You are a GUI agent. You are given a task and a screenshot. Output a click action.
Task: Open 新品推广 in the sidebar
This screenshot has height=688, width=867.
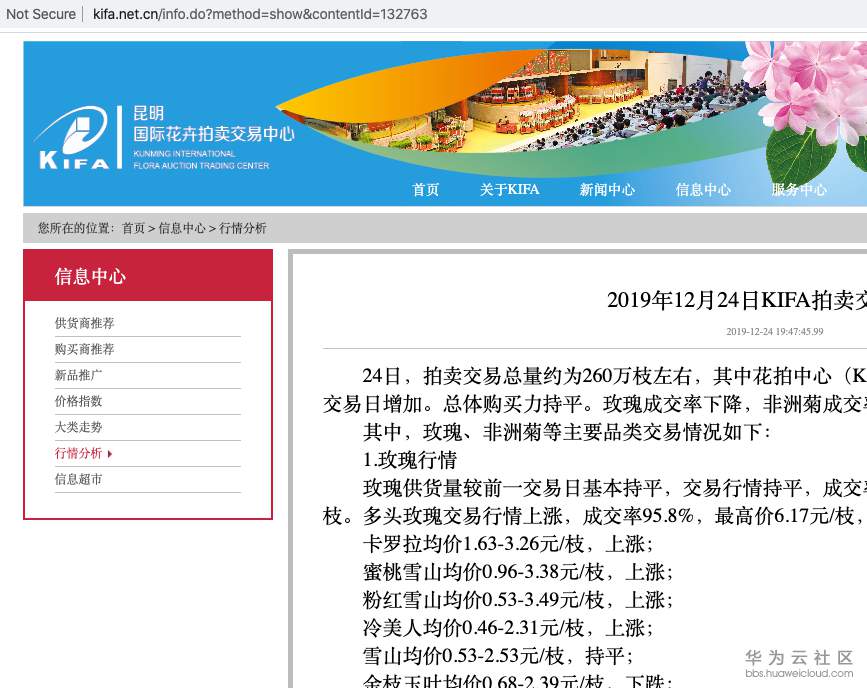coord(79,375)
